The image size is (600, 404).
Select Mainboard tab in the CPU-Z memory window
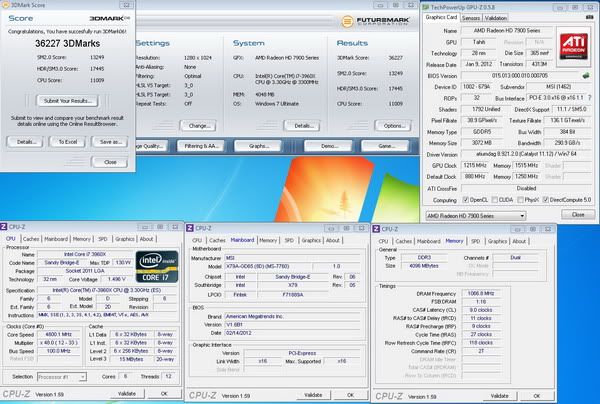pyautogui.click(x=428, y=241)
